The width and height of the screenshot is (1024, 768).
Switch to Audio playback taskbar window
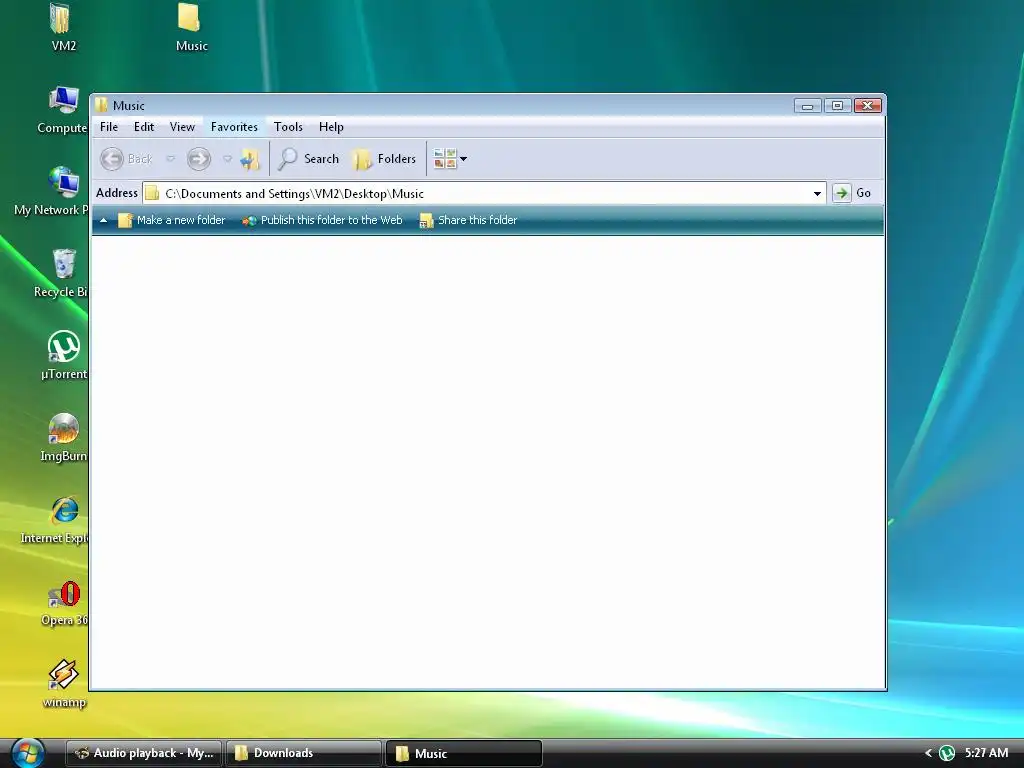144,753
